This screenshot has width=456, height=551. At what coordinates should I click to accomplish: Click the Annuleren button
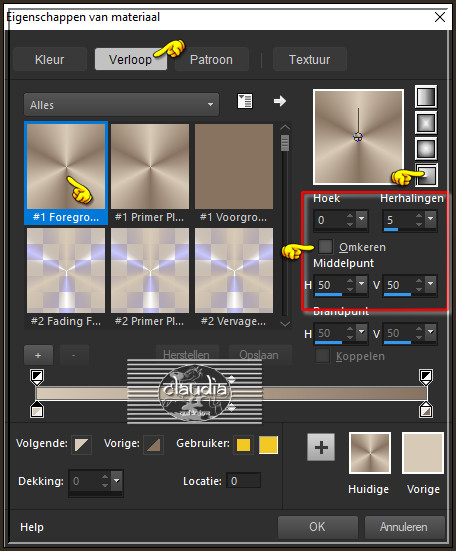404,527
